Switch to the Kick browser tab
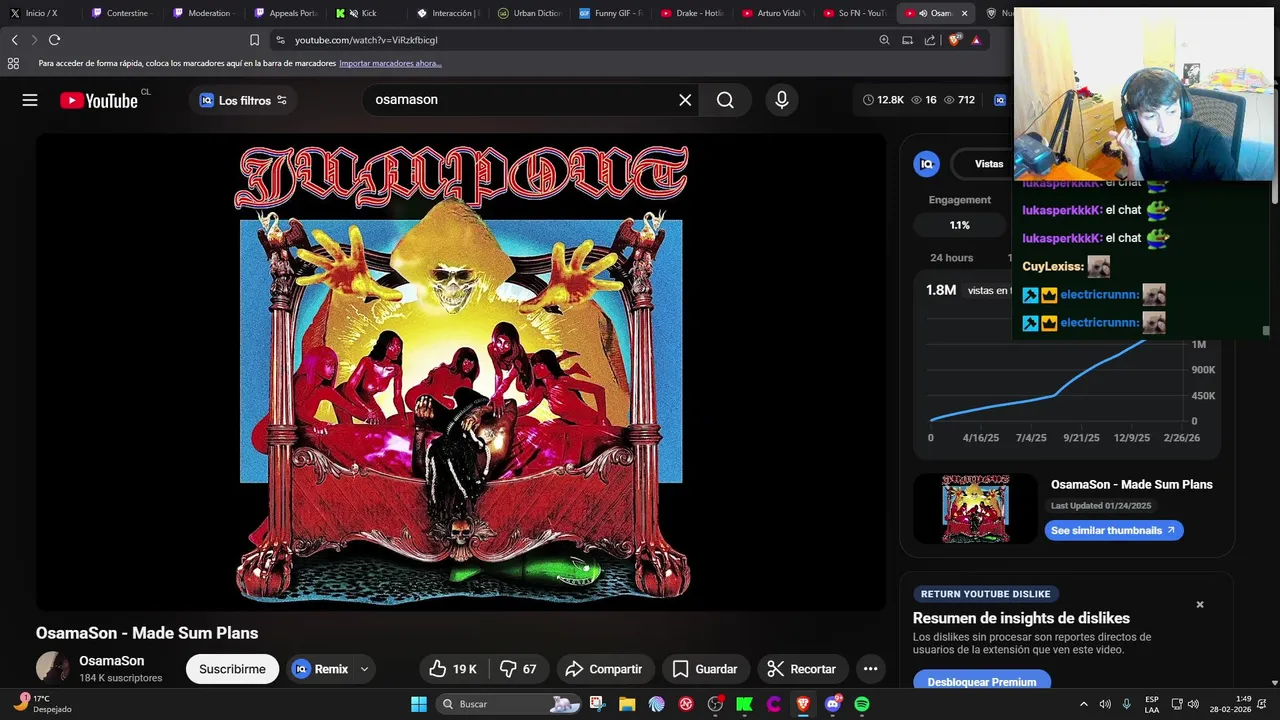Image resolution: width=1280 pixels, height=720 pixels. coord(369,13)
